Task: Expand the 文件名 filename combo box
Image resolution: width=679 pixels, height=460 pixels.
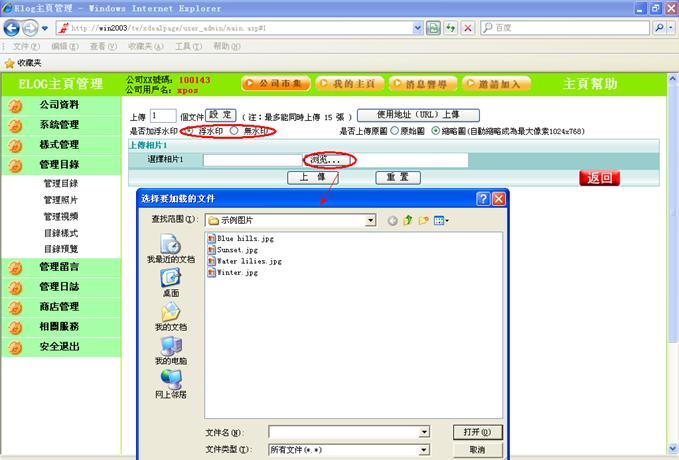Action: (424, 432)
